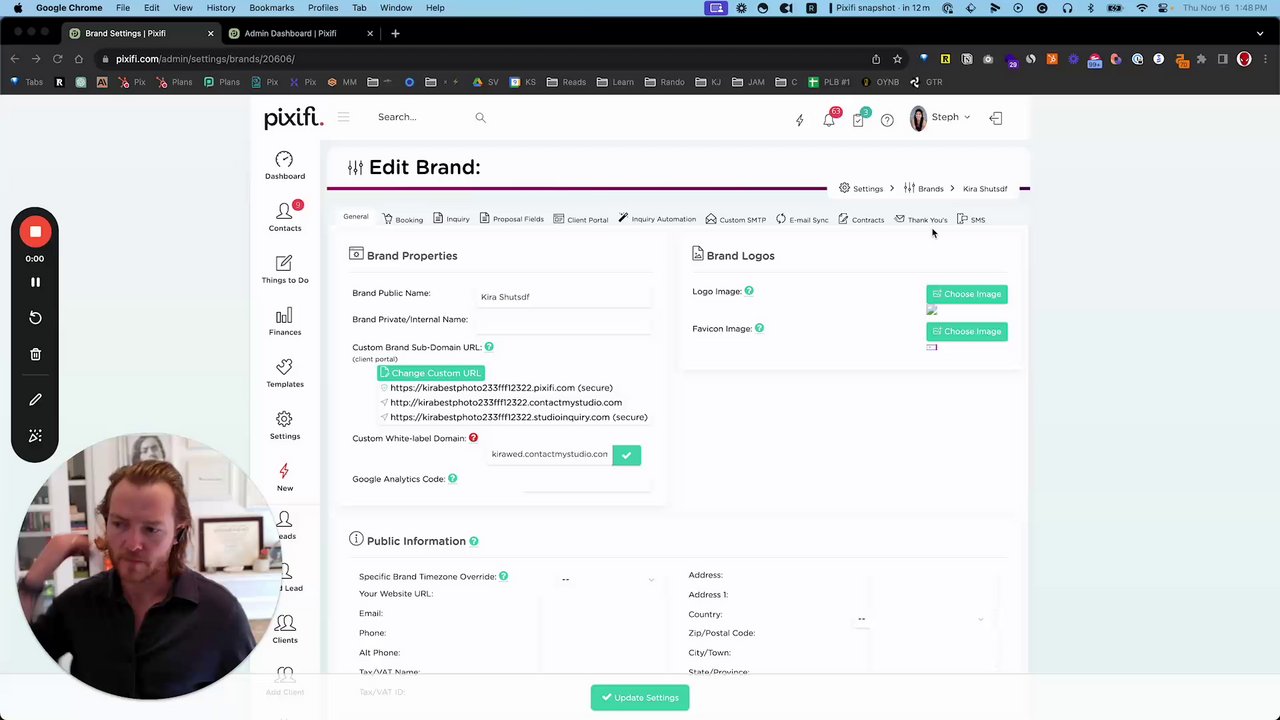Image resolution: width=1280 pixels, height=720 pixels.
Task: Click the Change Custom URL button
Action: tap(431, 373)
